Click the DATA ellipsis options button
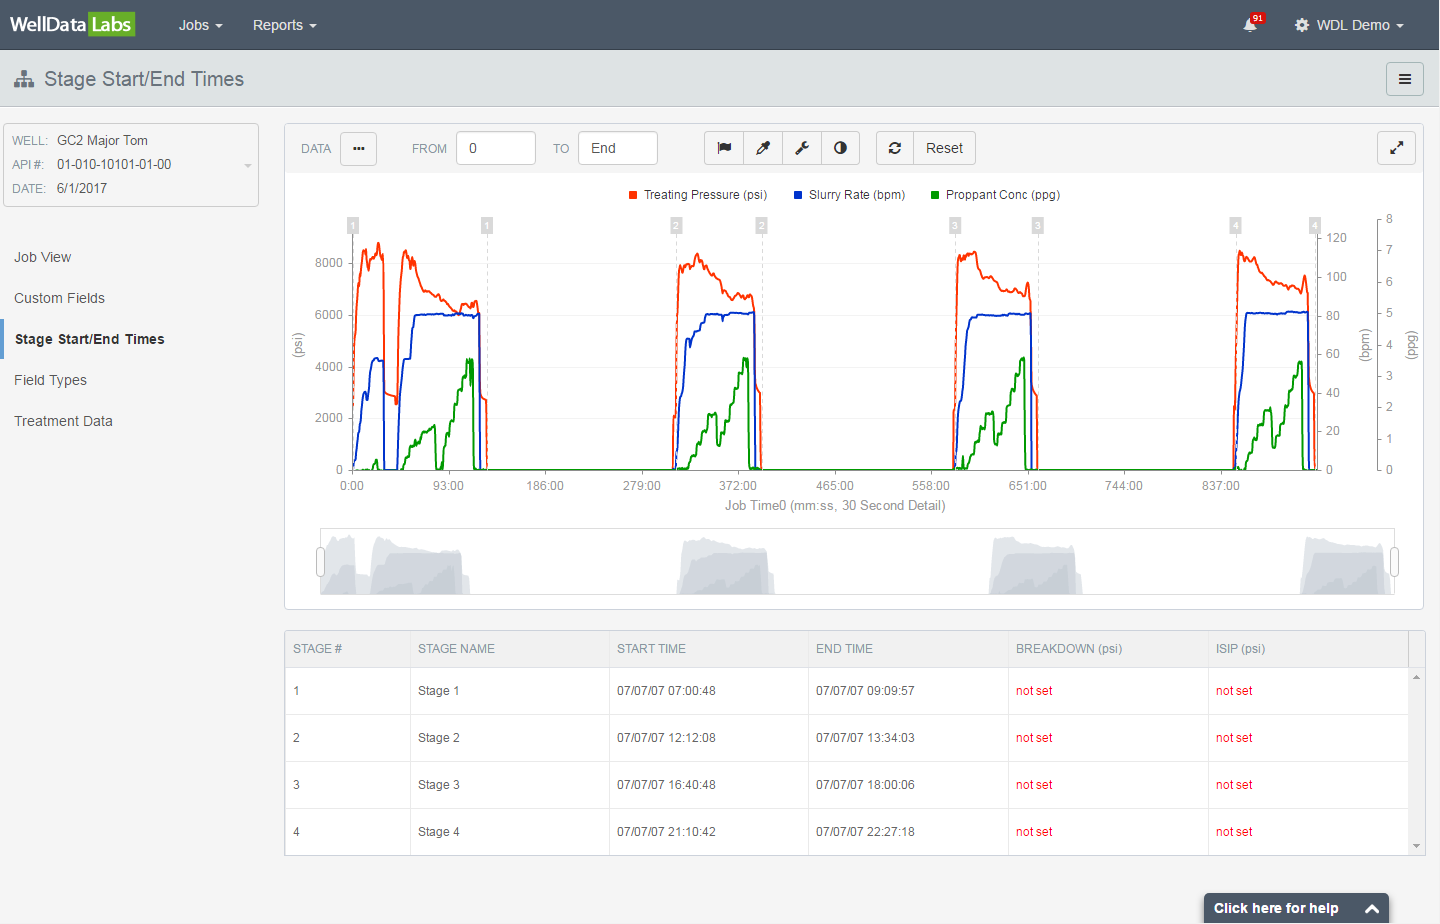This screenshot has height=924, width=1440. (x=358, y=148)
